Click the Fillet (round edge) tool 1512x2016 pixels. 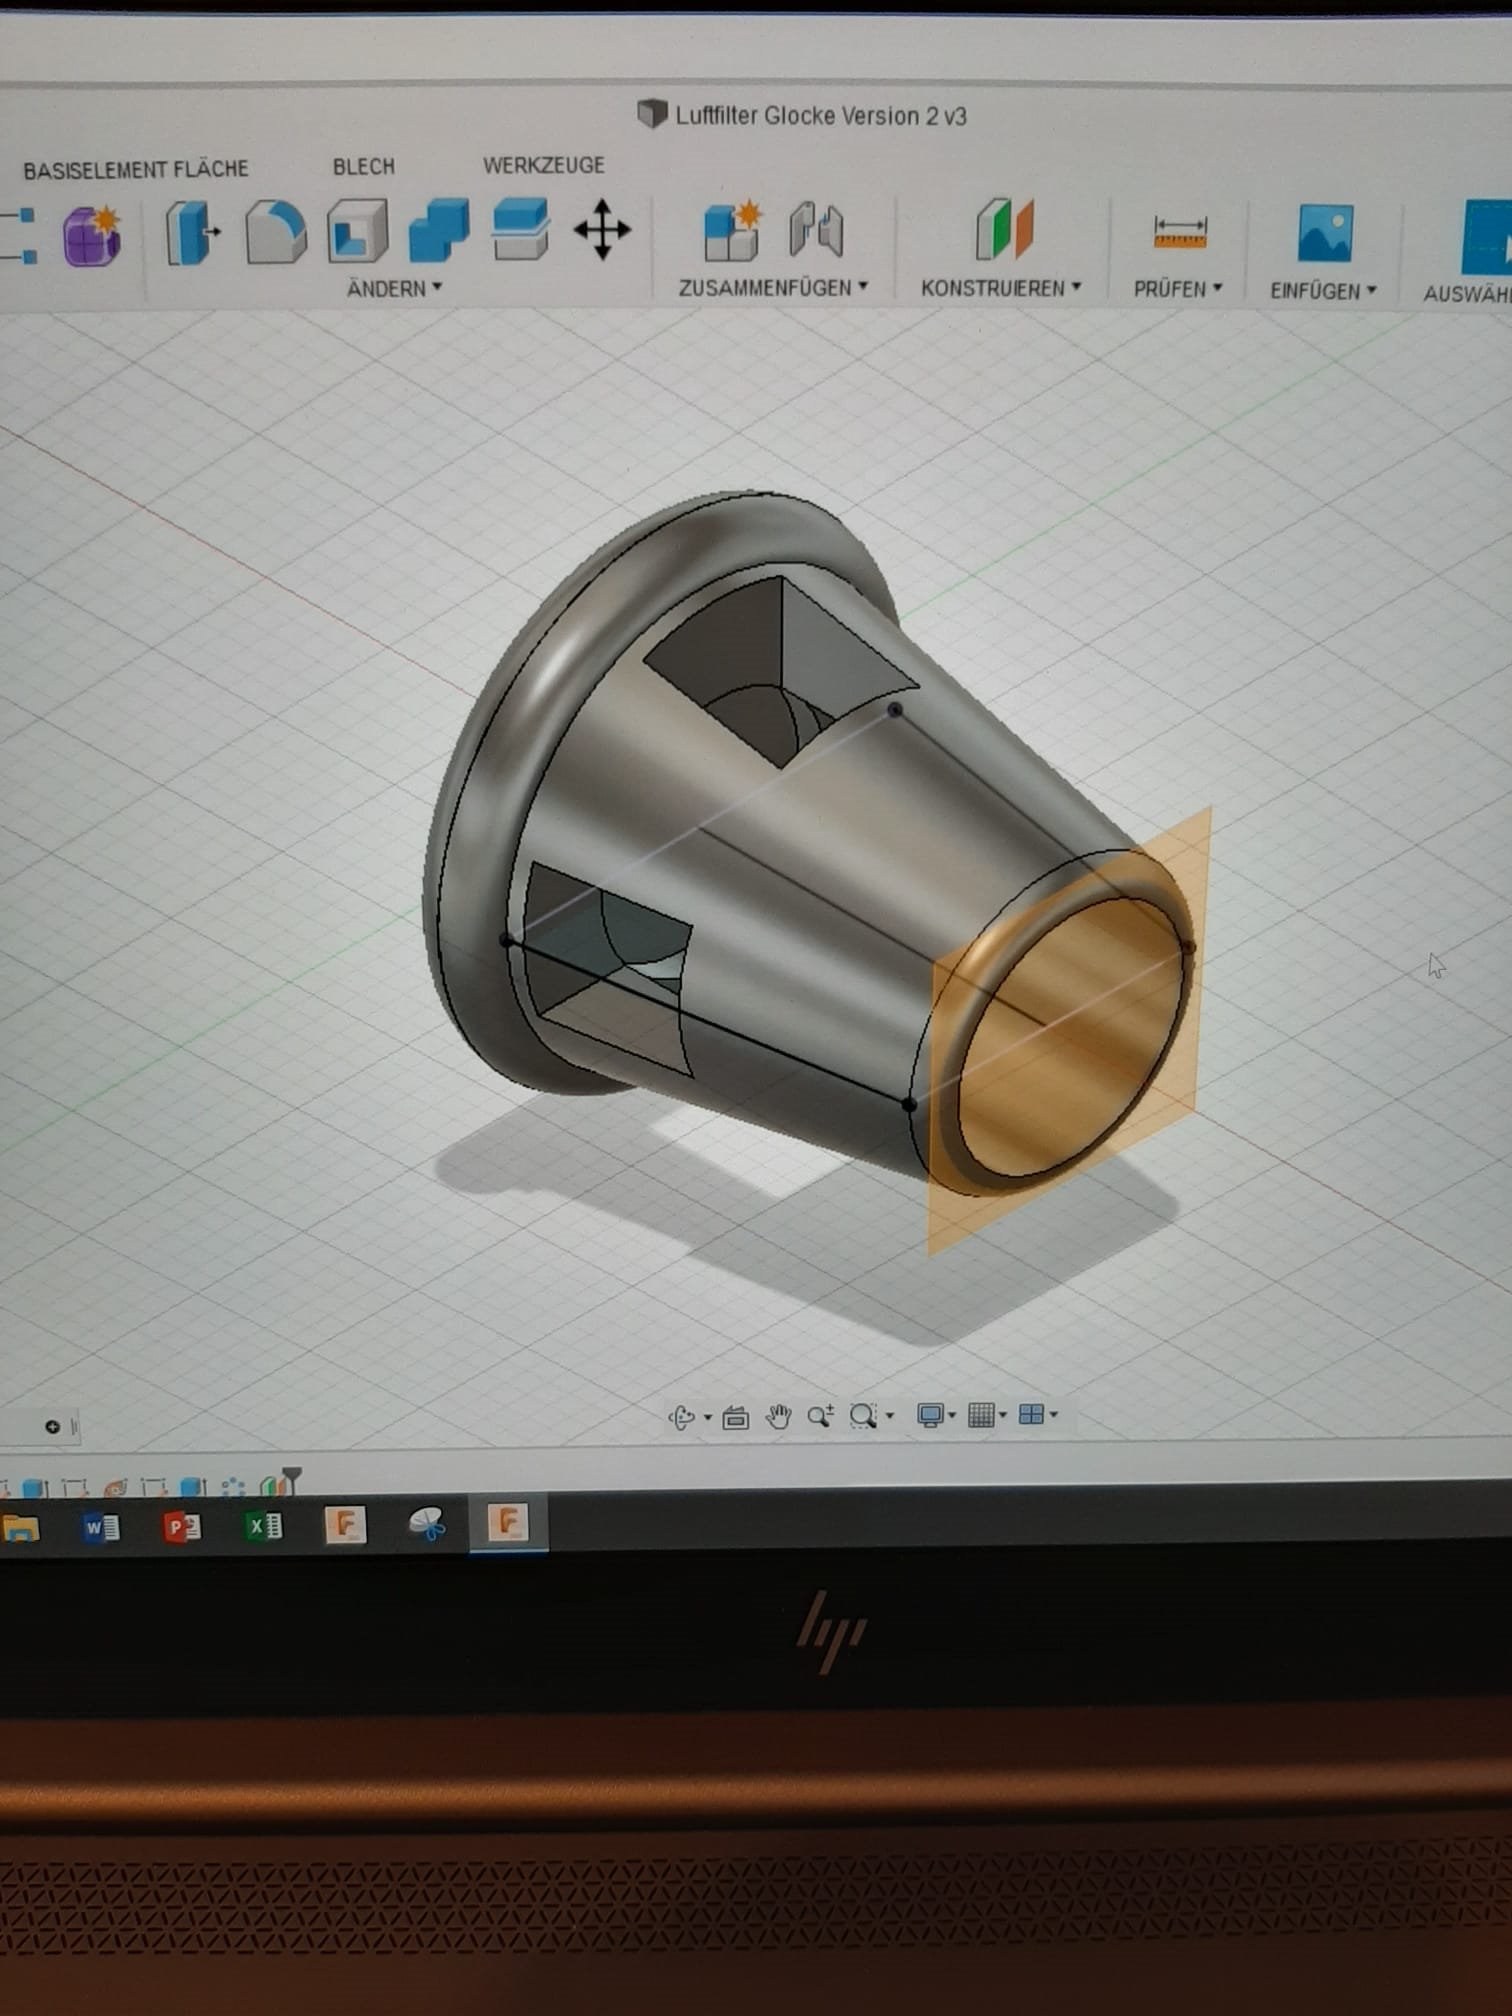(275, 232)
